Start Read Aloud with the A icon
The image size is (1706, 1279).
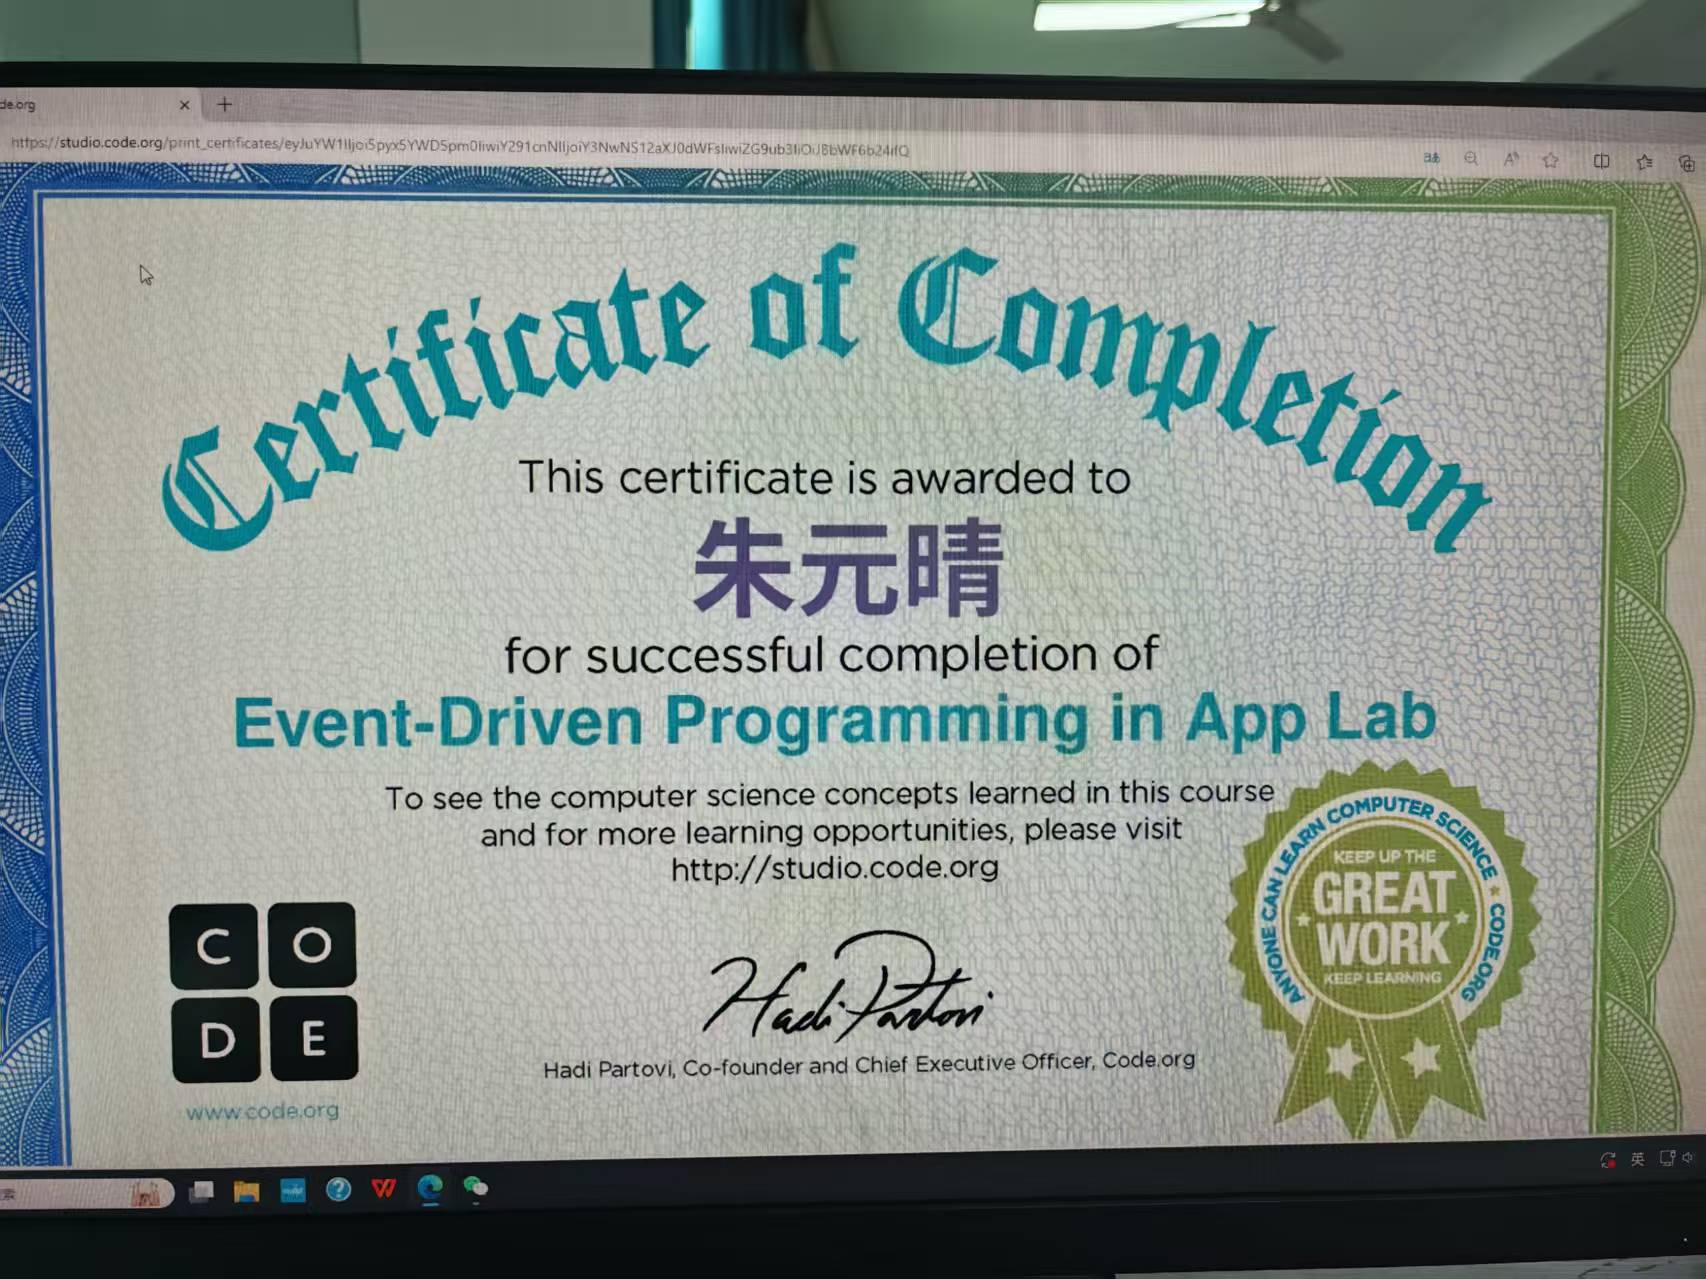1510,159
